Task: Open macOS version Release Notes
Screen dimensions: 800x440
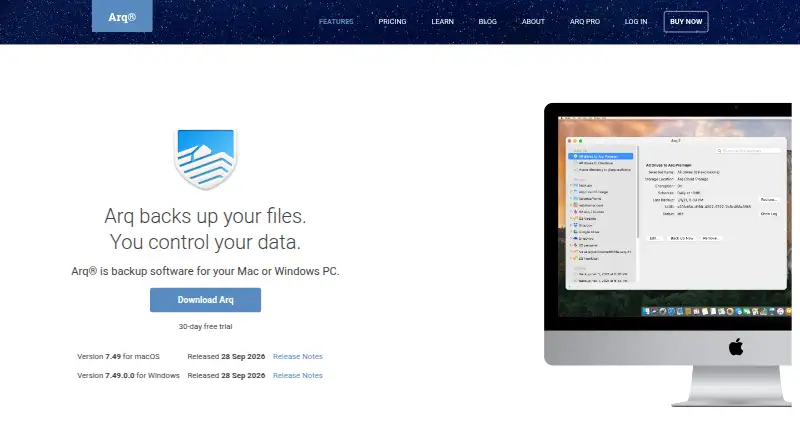Action: (x=297, y=356)
